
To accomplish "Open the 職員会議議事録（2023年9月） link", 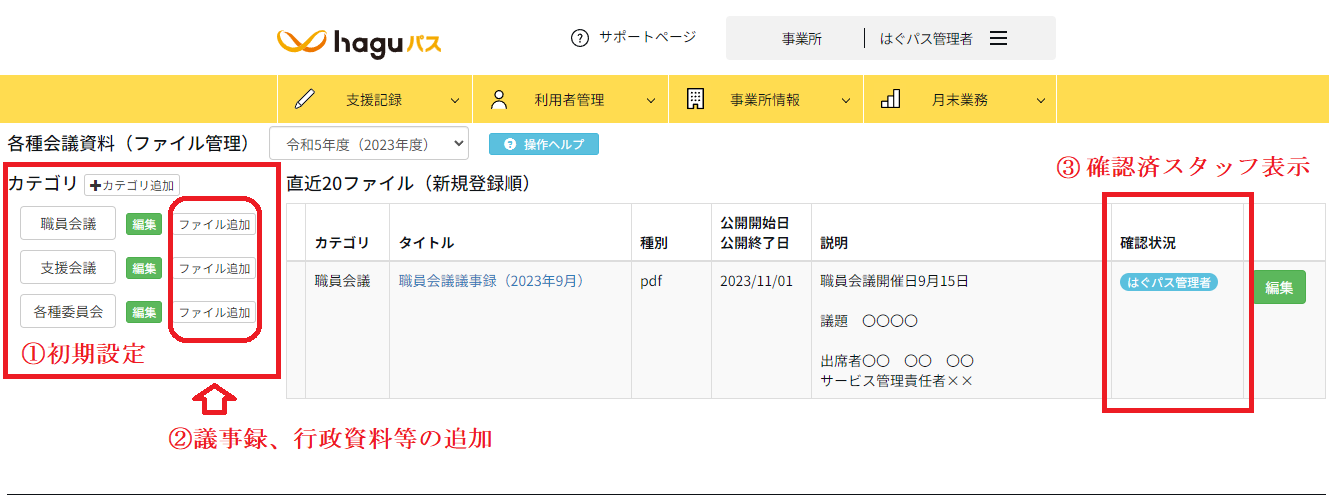I will pos(491,281).
